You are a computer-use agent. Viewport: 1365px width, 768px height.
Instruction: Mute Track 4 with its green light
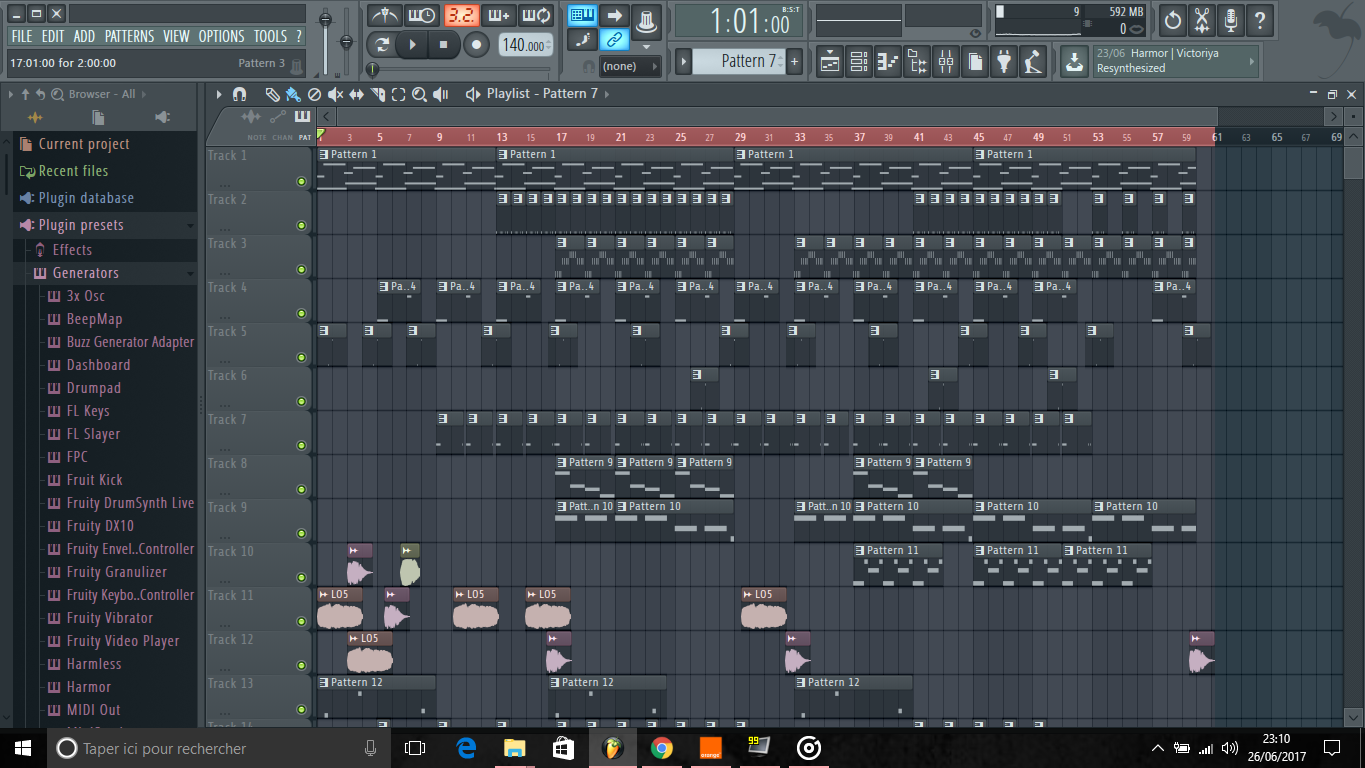click(x=301, y=313)
